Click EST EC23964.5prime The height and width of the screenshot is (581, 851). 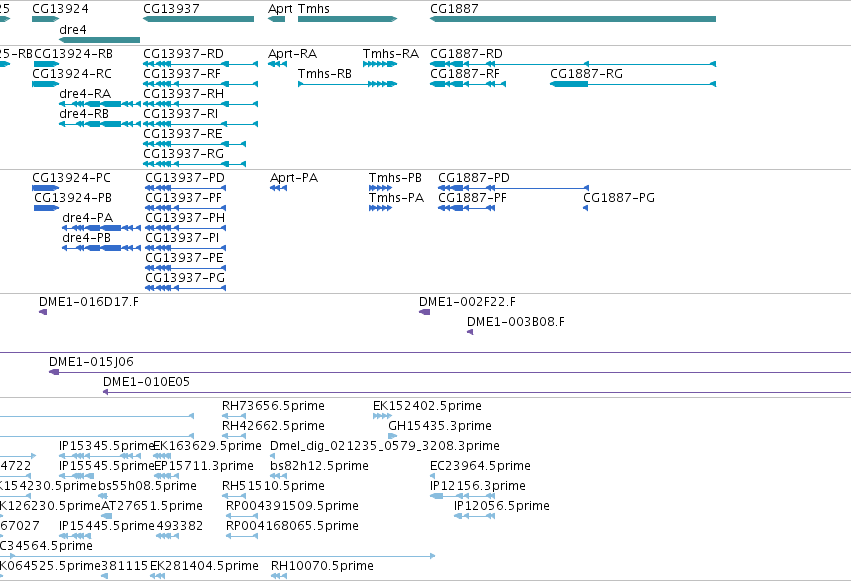[x=480, y=467]
